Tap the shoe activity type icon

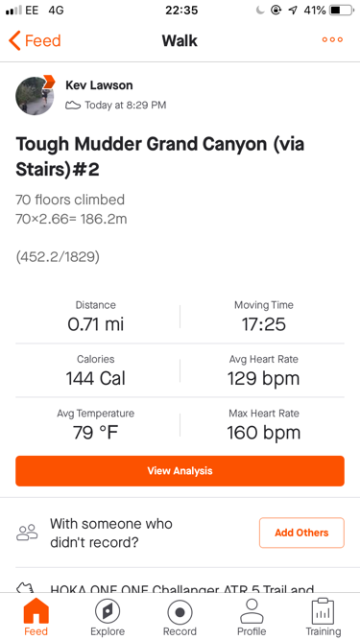click(73, 105)
